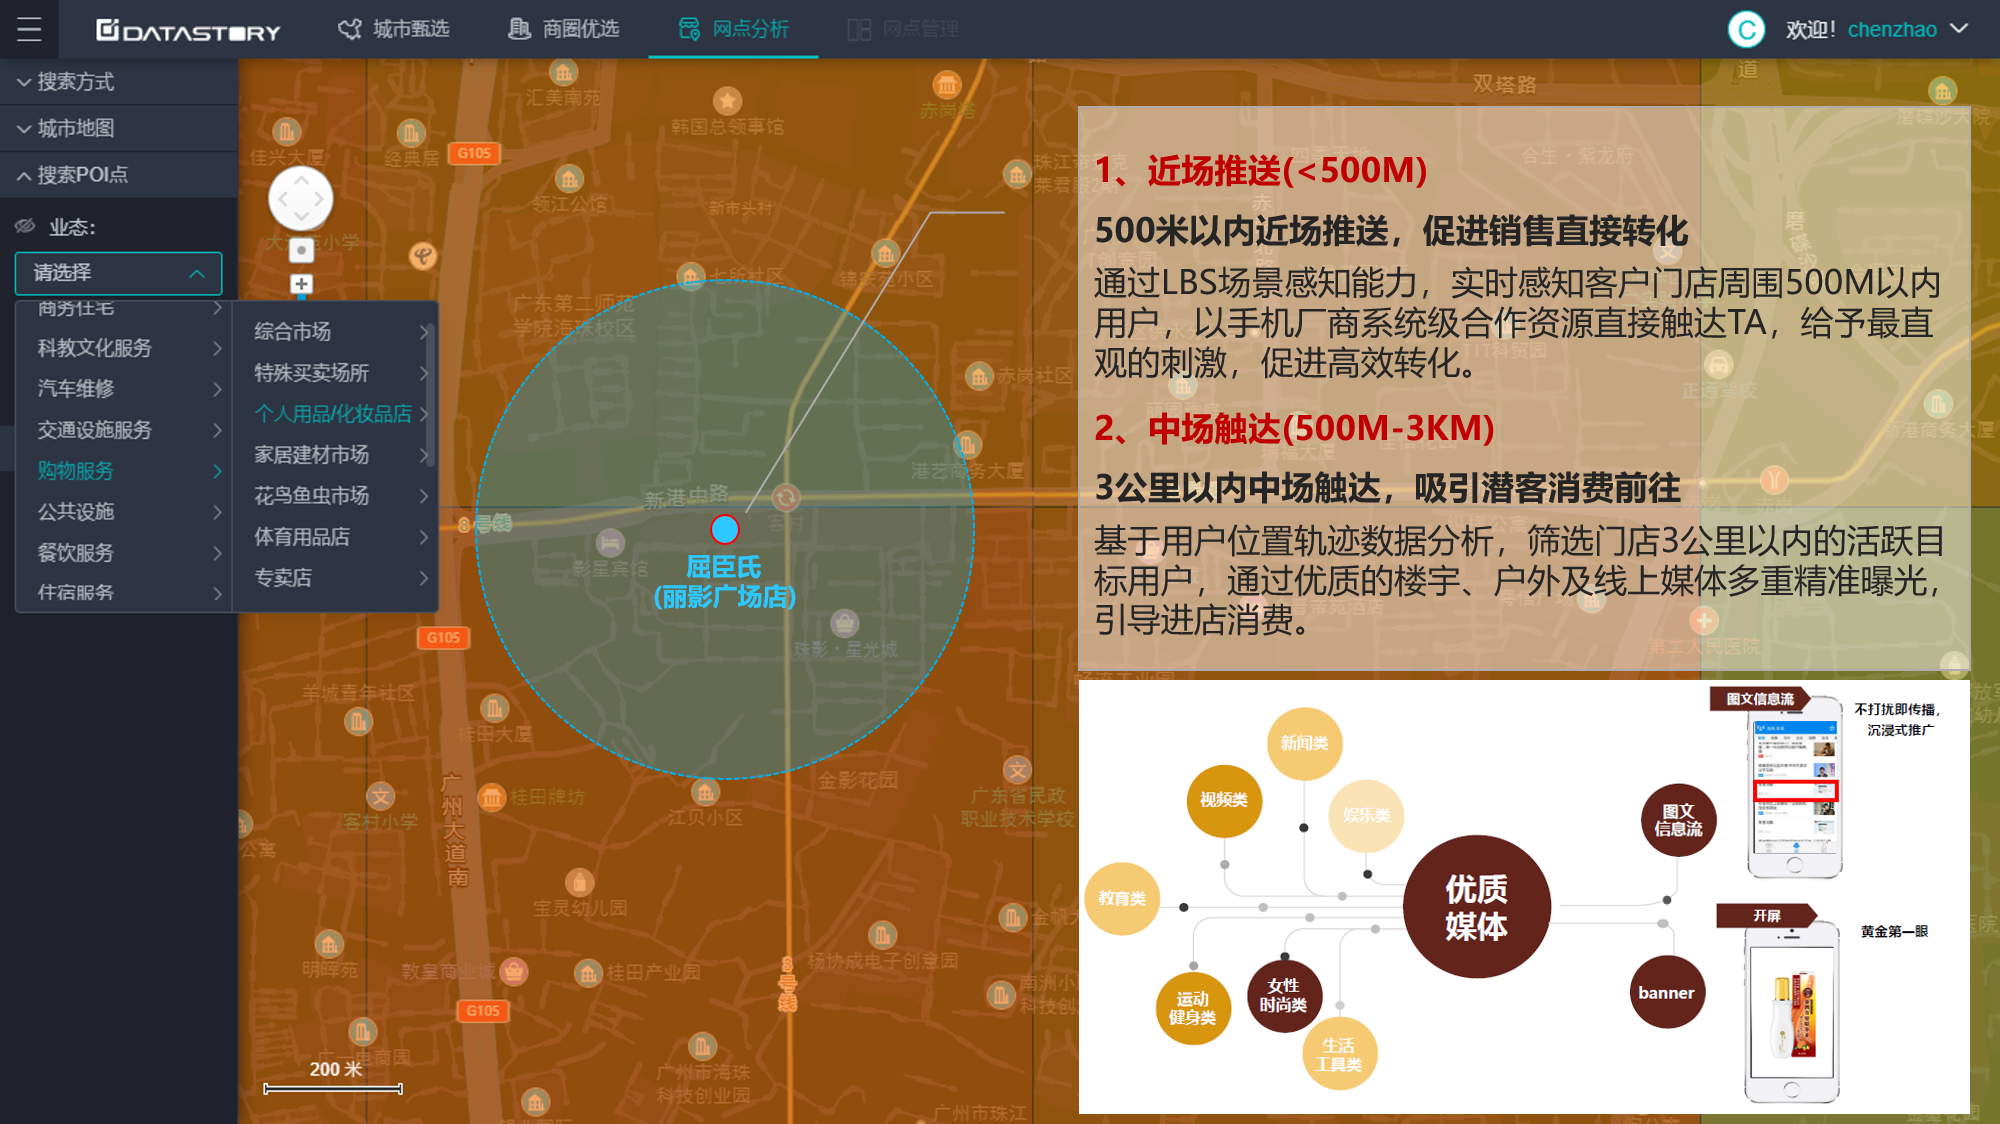
Task: Select 个人用品/化妆品店 subcategory
Action: click(335, 414)
